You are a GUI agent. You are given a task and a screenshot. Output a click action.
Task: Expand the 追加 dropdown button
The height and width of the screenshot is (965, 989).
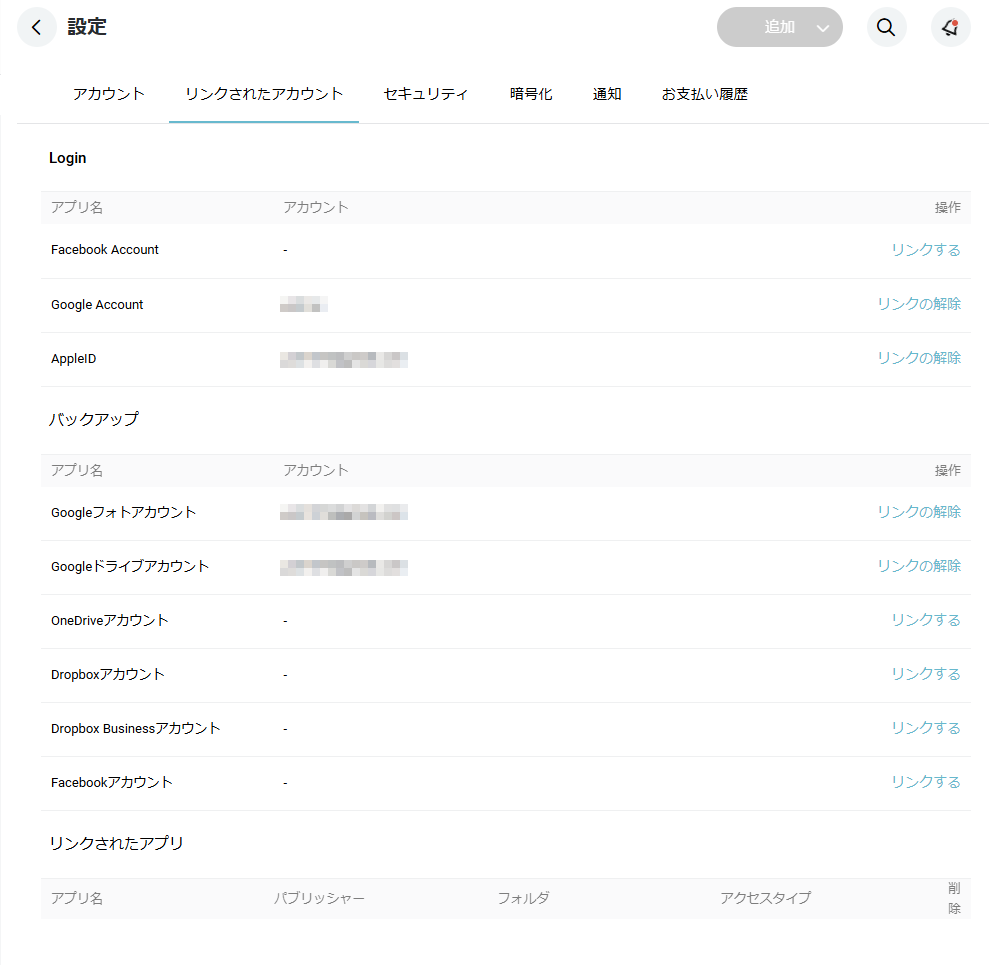[x=822, y=28]
